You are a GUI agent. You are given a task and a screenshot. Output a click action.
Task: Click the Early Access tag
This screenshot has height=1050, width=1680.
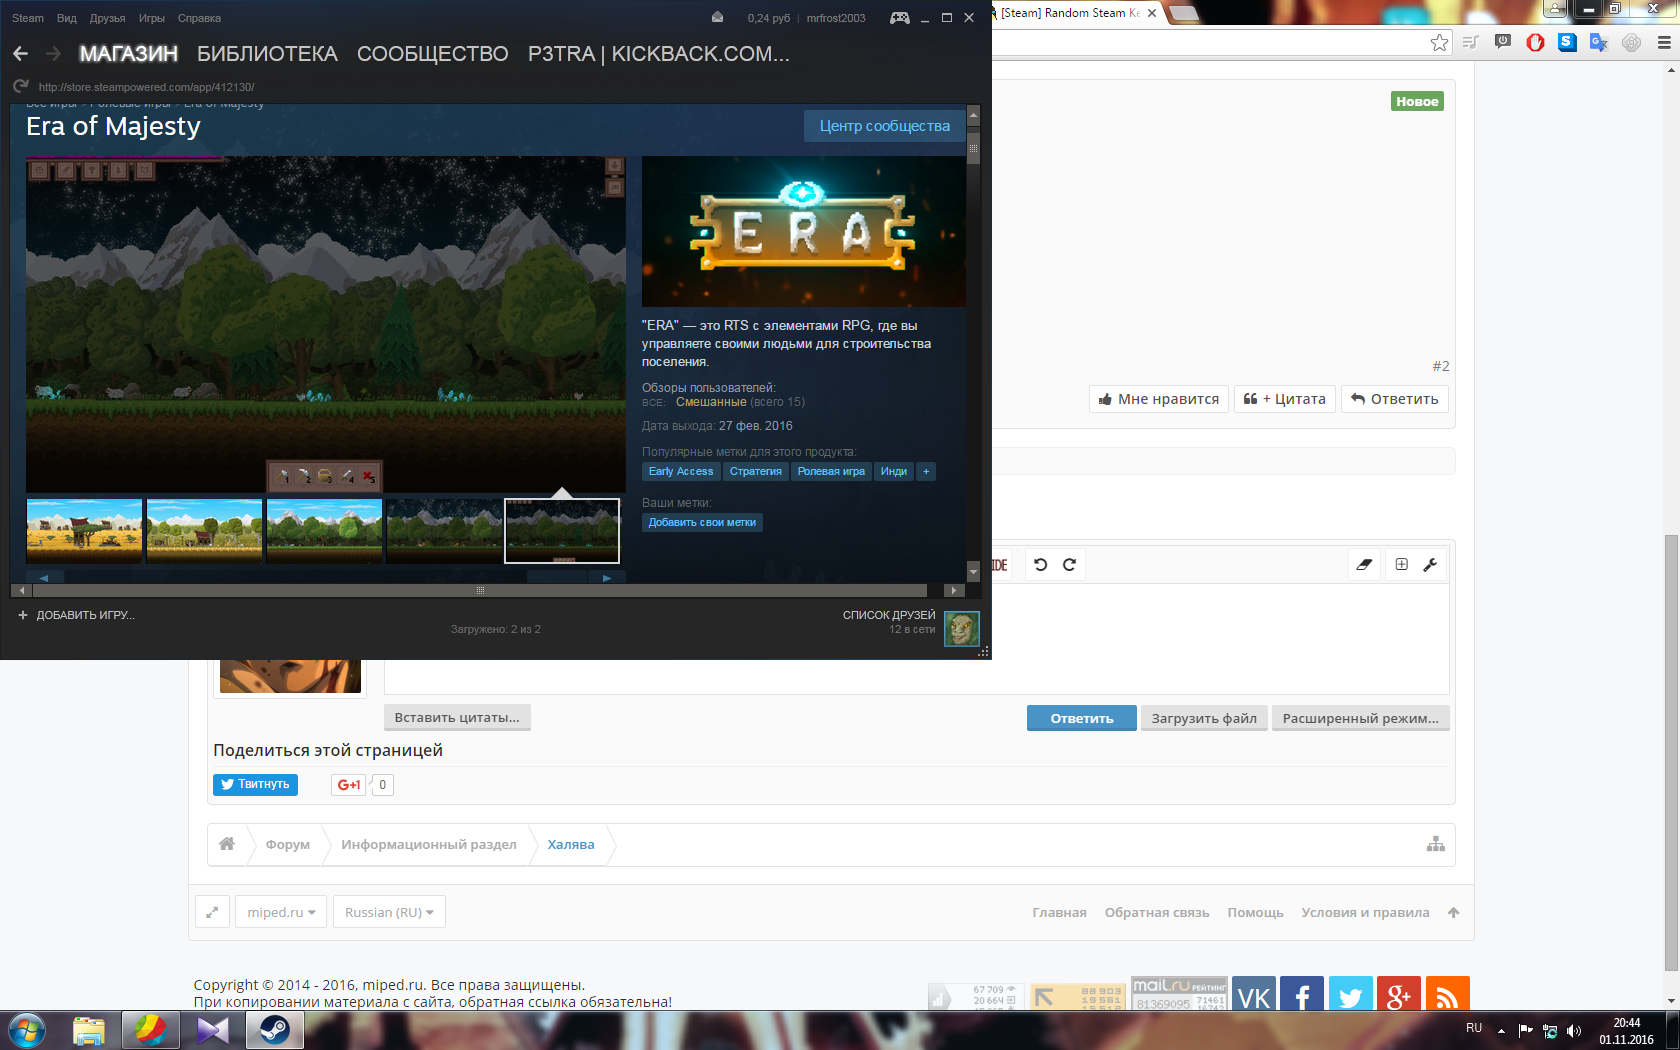coord(681,472)
